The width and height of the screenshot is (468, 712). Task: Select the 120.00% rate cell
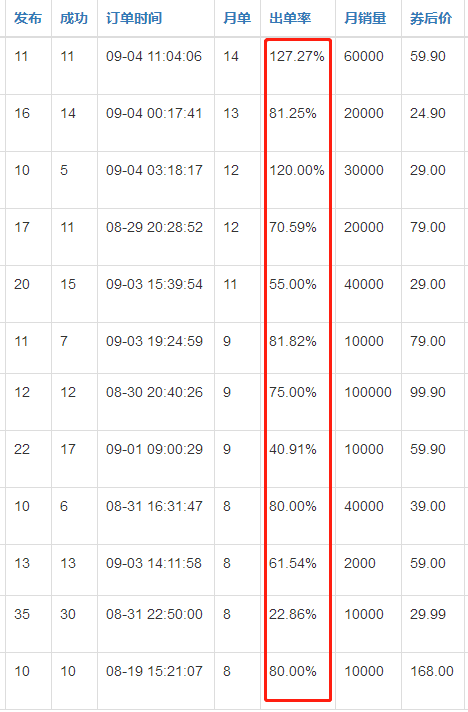(x=297, y=171)
